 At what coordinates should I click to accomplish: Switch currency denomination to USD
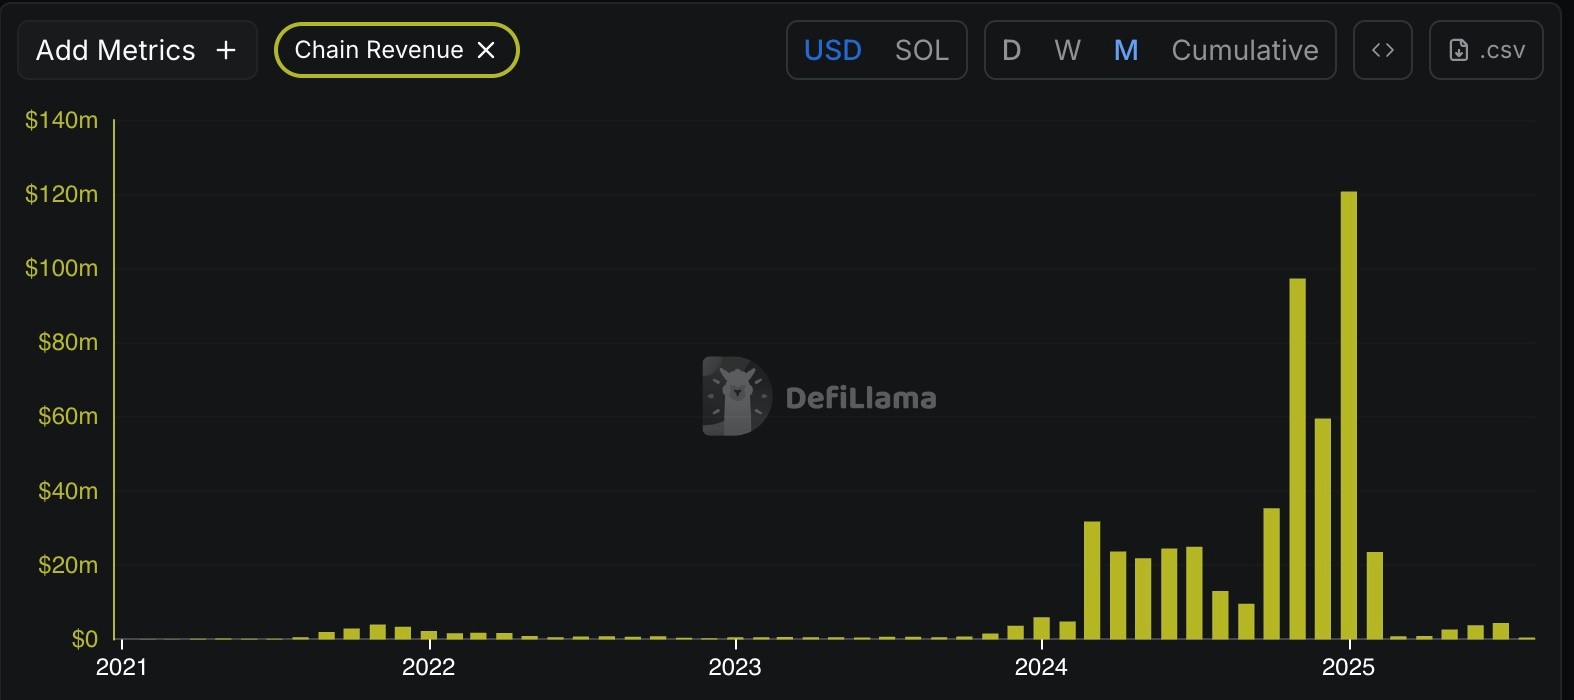coord(833,50)
